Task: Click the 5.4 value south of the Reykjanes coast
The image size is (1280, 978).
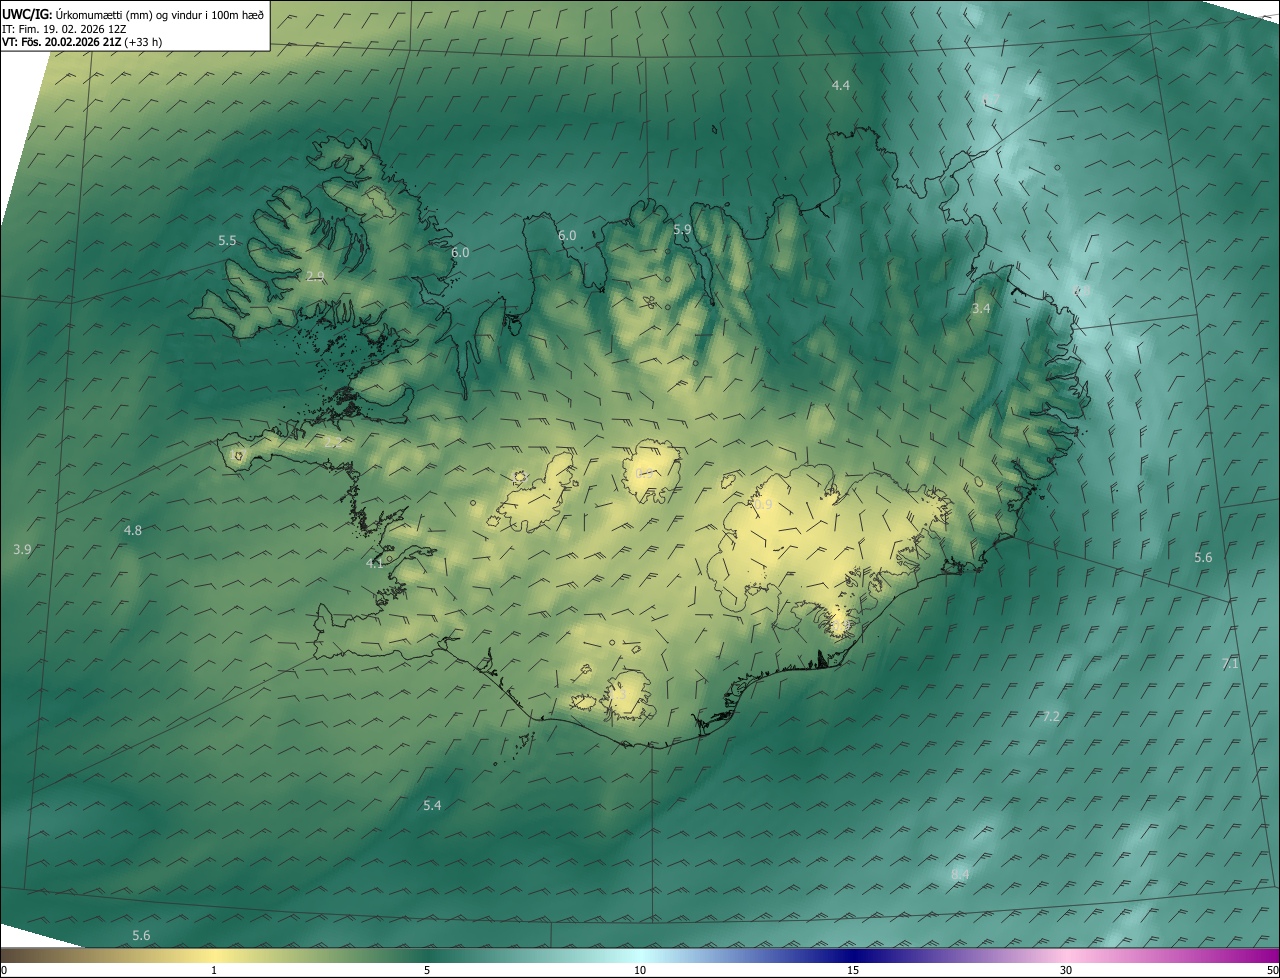Action: point(432,806)
